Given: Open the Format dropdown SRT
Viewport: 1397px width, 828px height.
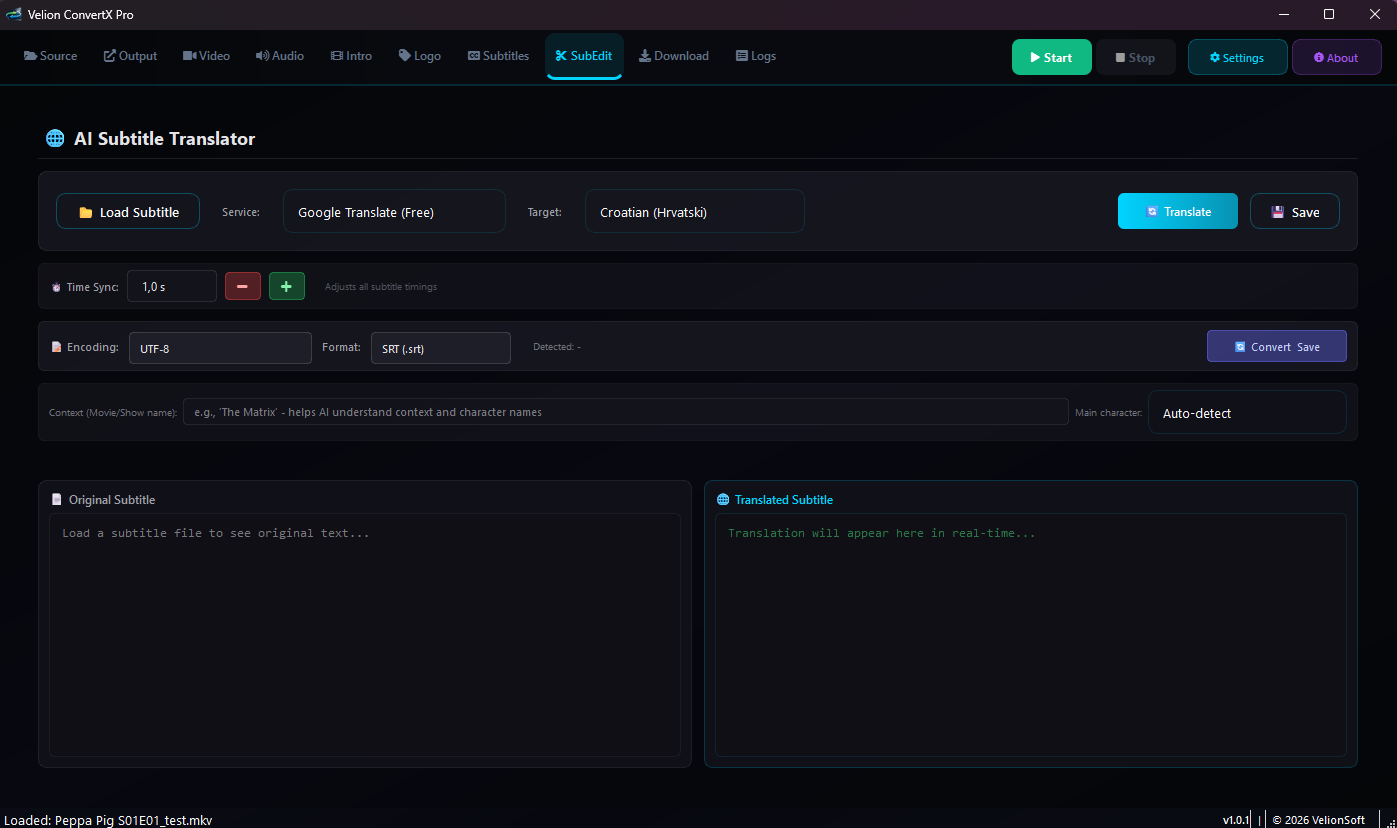Looking at the screenshot, I should point(441,348).
